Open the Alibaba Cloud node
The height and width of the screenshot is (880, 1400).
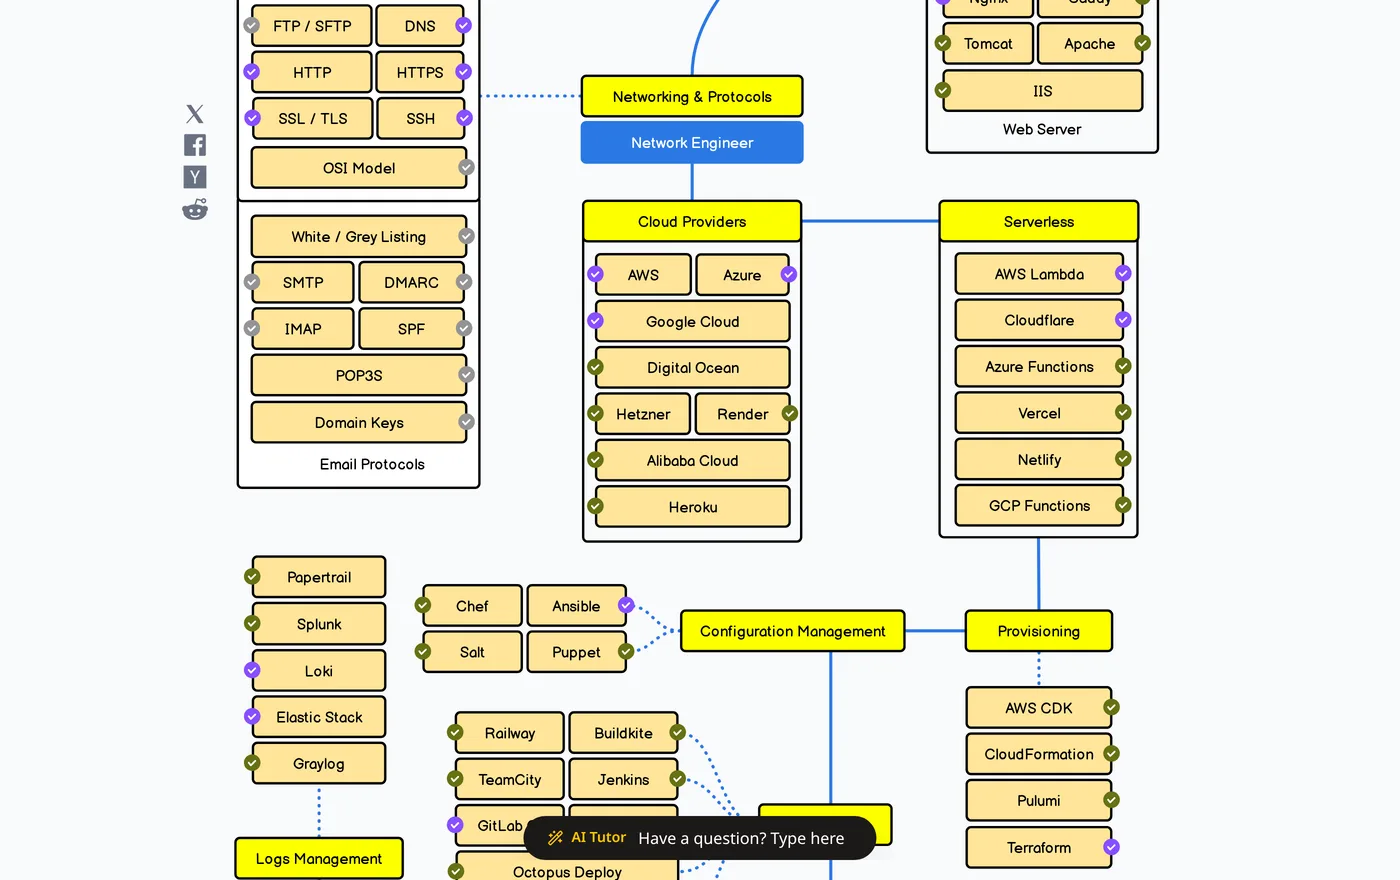coord(692,461)
